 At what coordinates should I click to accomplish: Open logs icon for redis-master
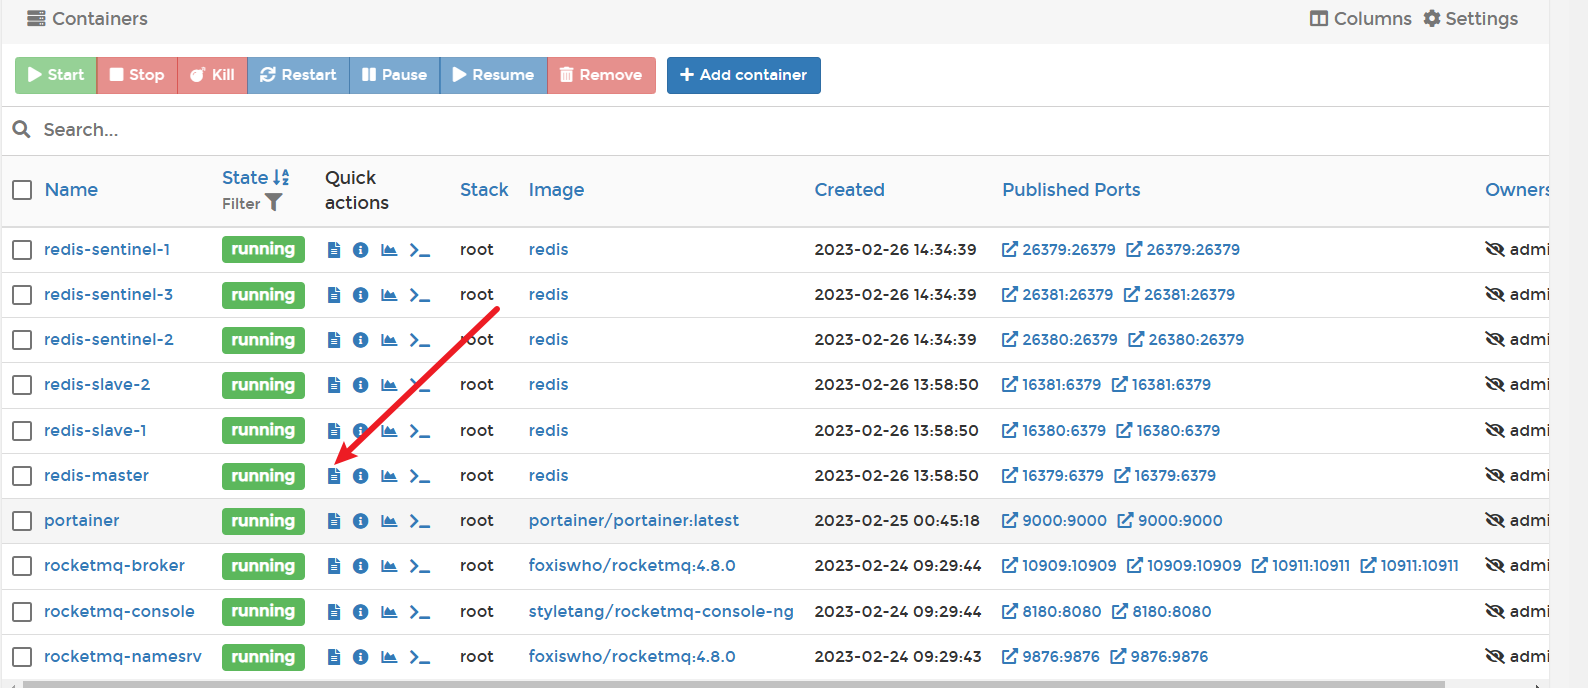point(334,476)
